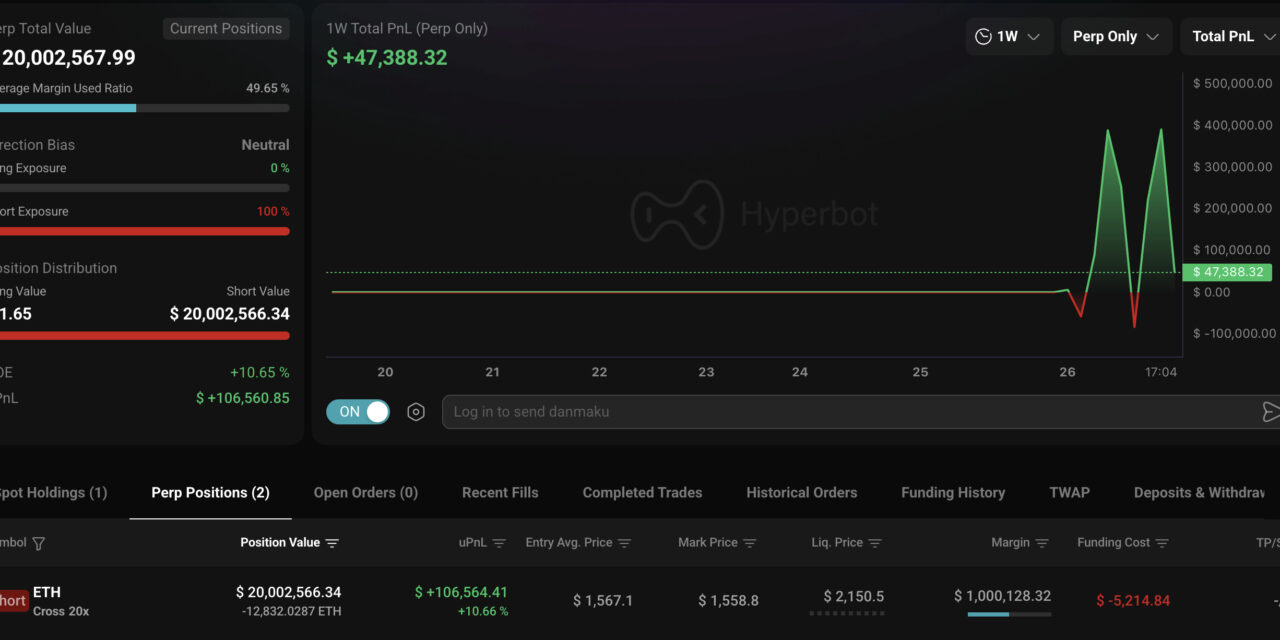Click the liquidation price $ 2,150.5

click(854, 596)
